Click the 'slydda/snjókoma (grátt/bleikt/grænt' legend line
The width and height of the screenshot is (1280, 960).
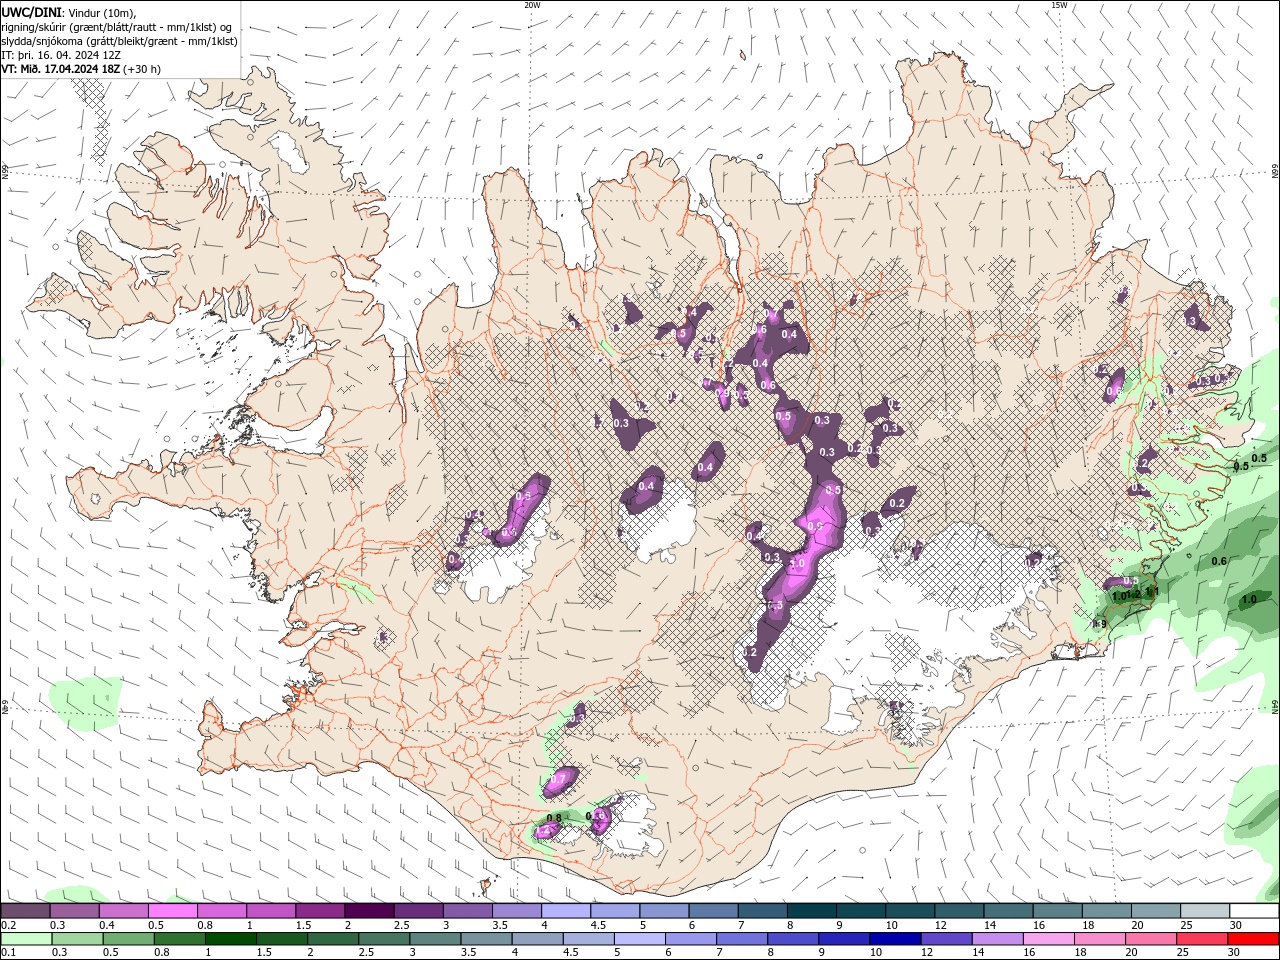click(x=120, y=41)
